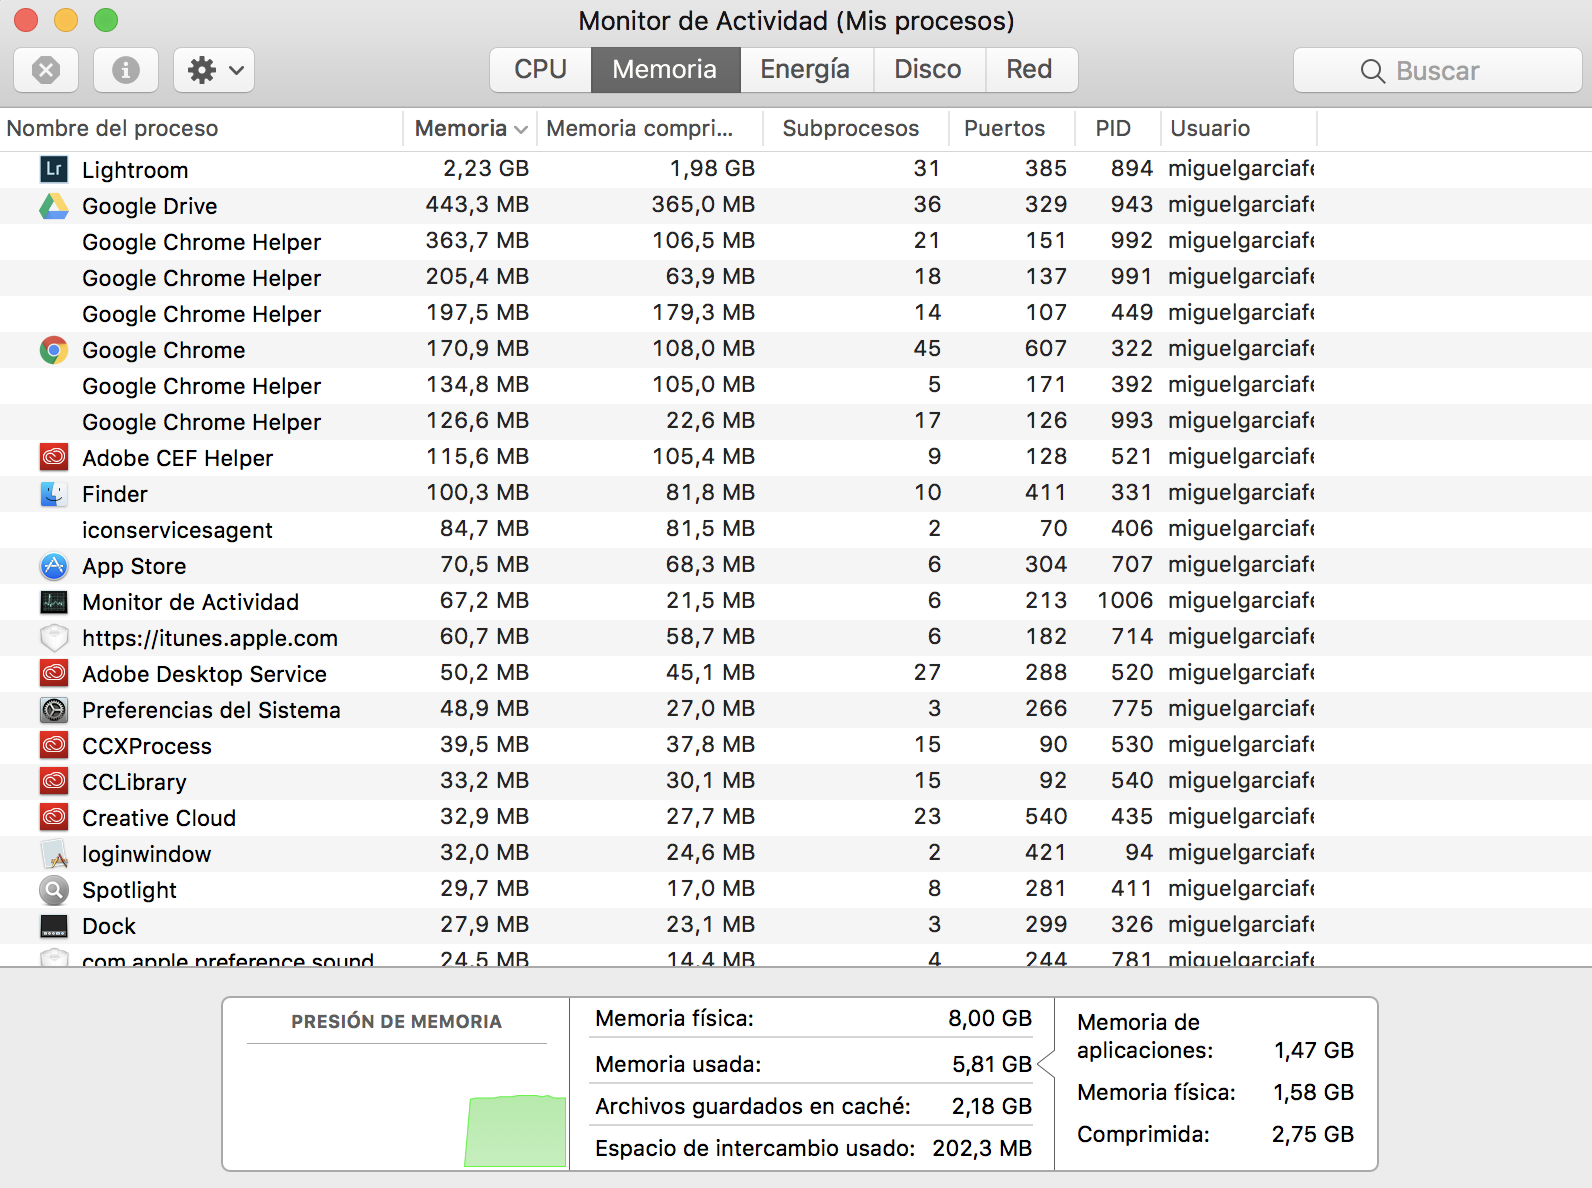Open the gear actions dropdown menu
Screen dimensions: 1592x1188
(x=214, y=70)
